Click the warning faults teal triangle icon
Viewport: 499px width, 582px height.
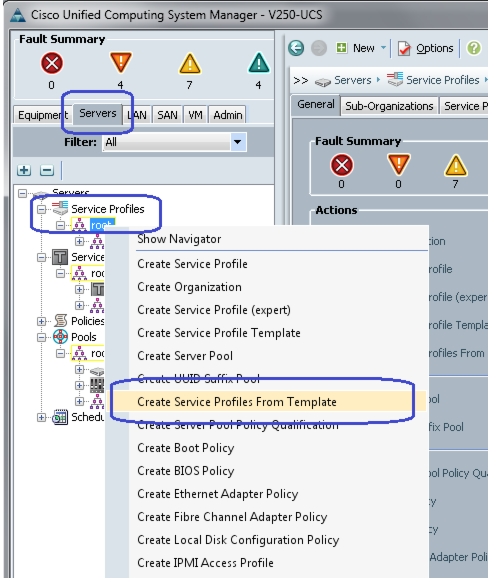tap(258, 62)
